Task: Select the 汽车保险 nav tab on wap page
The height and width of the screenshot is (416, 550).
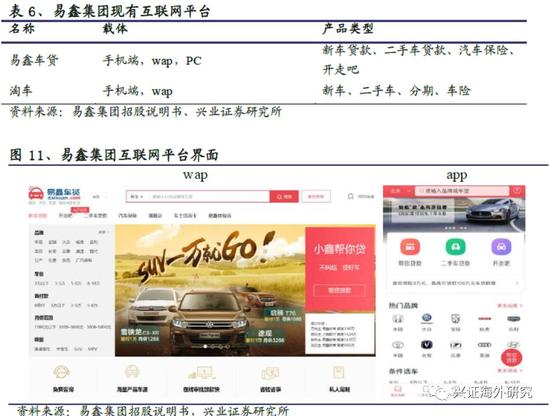Action: pos(127,215)
